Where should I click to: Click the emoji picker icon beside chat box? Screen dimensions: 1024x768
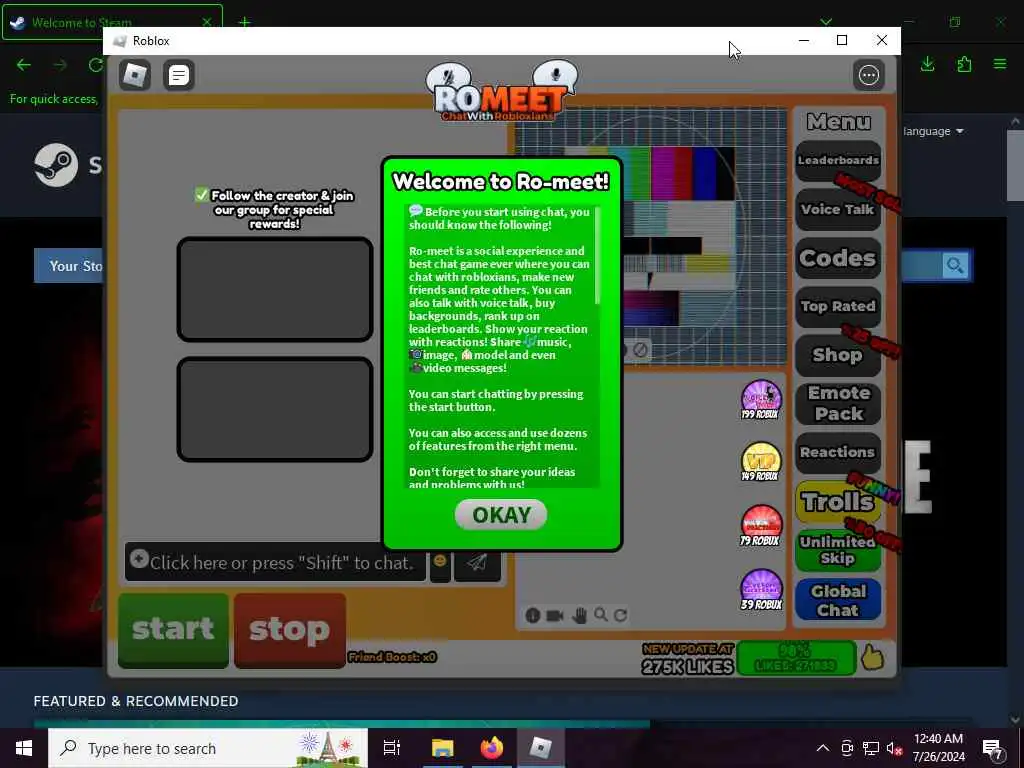tap(440, 562)
